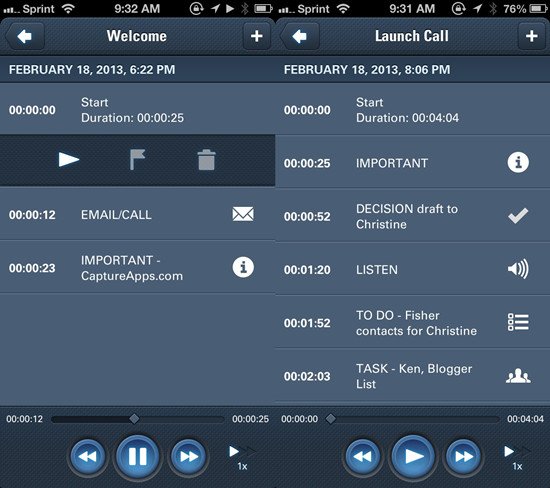Image resolution: width=550 pixels, height=488 pixels.
Task: Tap the plus button on Welcome screen
Action: click(257, 36)
